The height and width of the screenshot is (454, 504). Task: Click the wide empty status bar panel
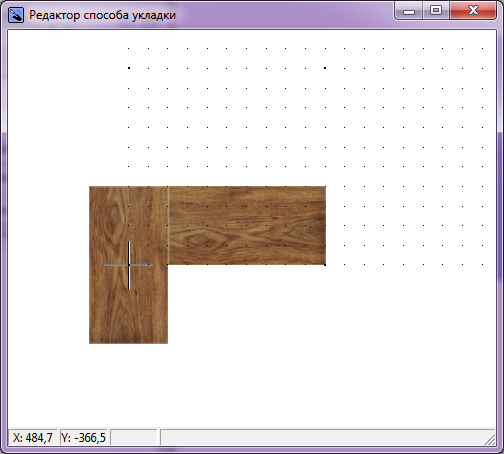[x=322, y=437]
